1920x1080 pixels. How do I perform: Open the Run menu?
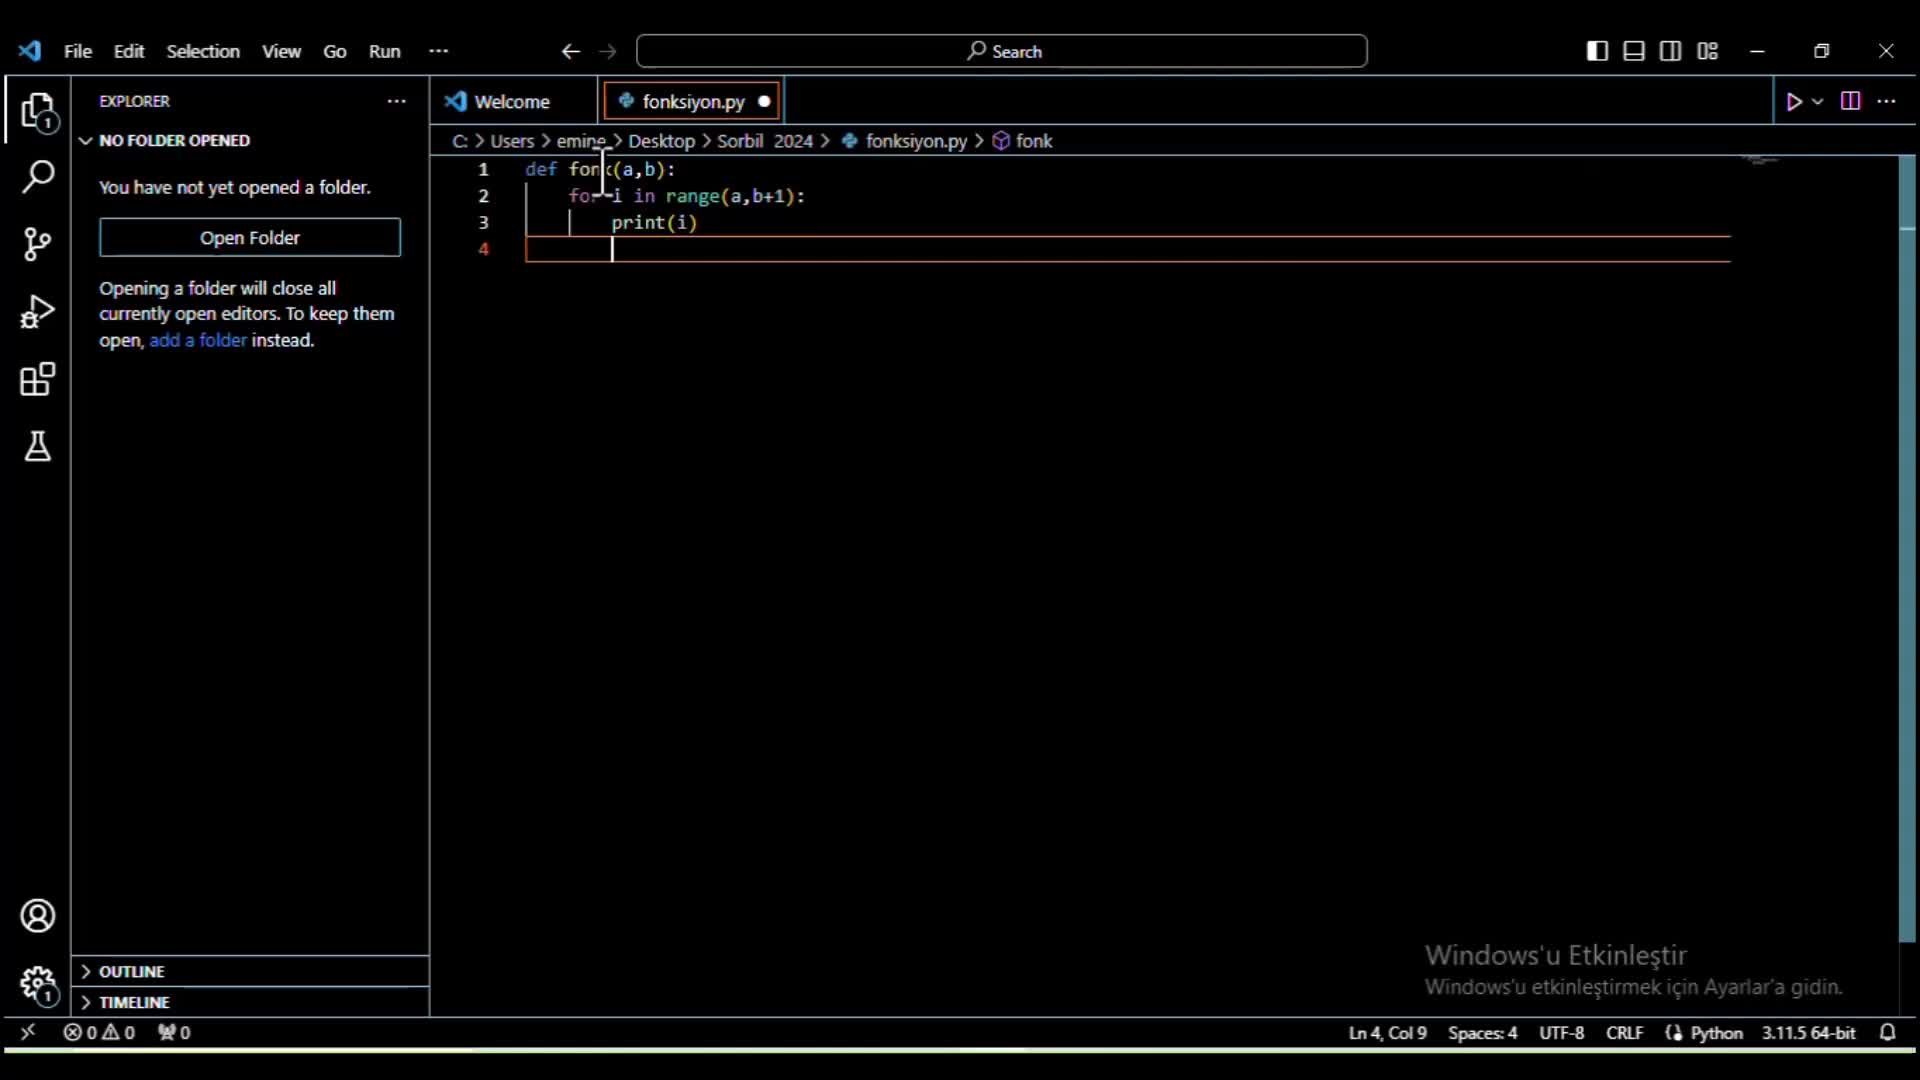point(384,51)
